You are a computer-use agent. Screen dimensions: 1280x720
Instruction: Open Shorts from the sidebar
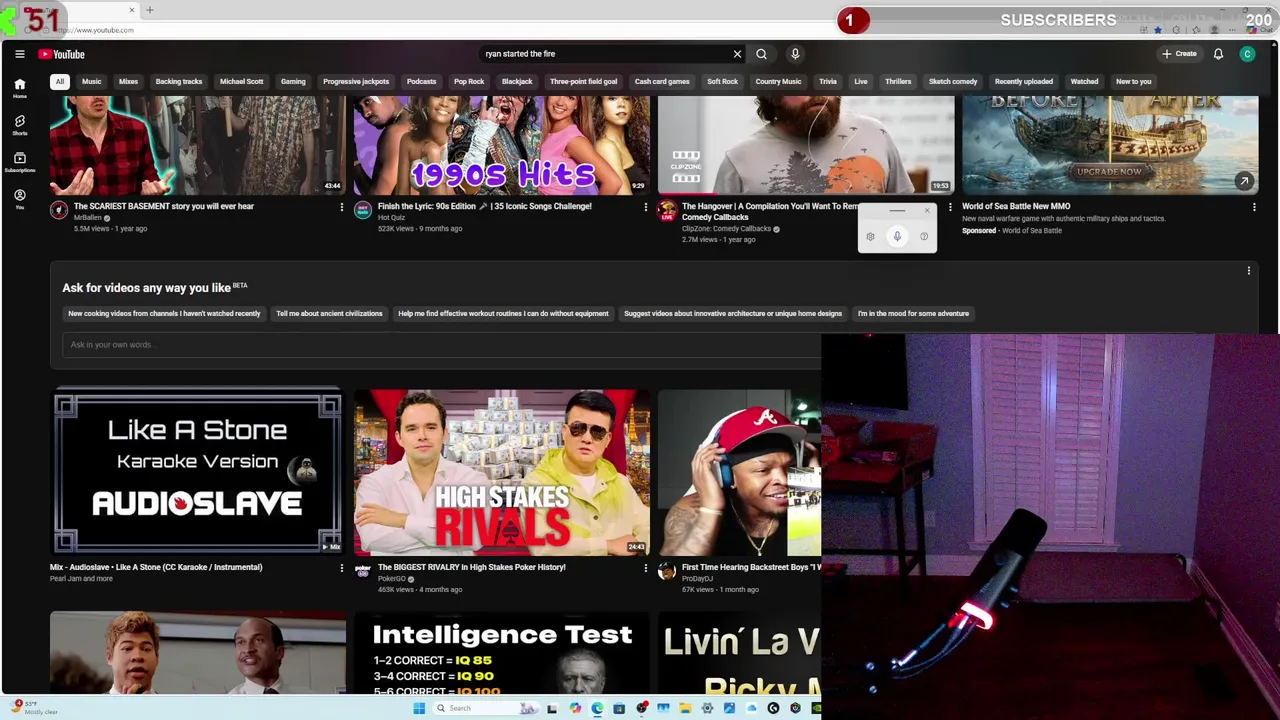[19, 125]
